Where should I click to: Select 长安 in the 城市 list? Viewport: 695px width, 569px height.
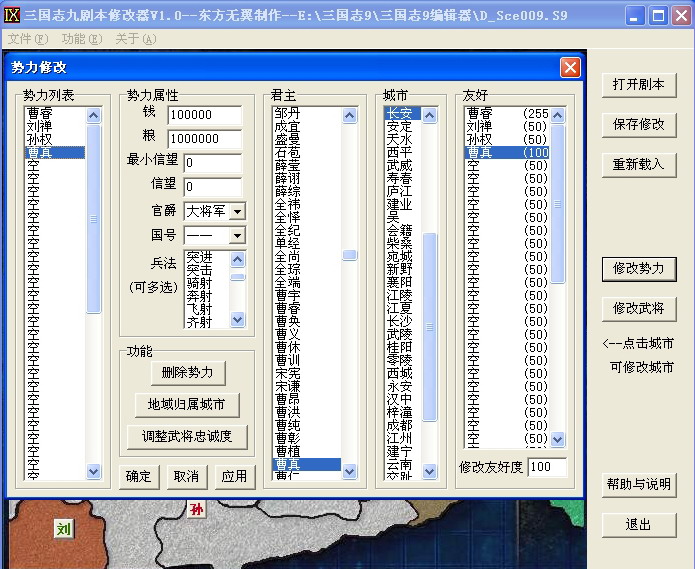(x=402, y=113)
